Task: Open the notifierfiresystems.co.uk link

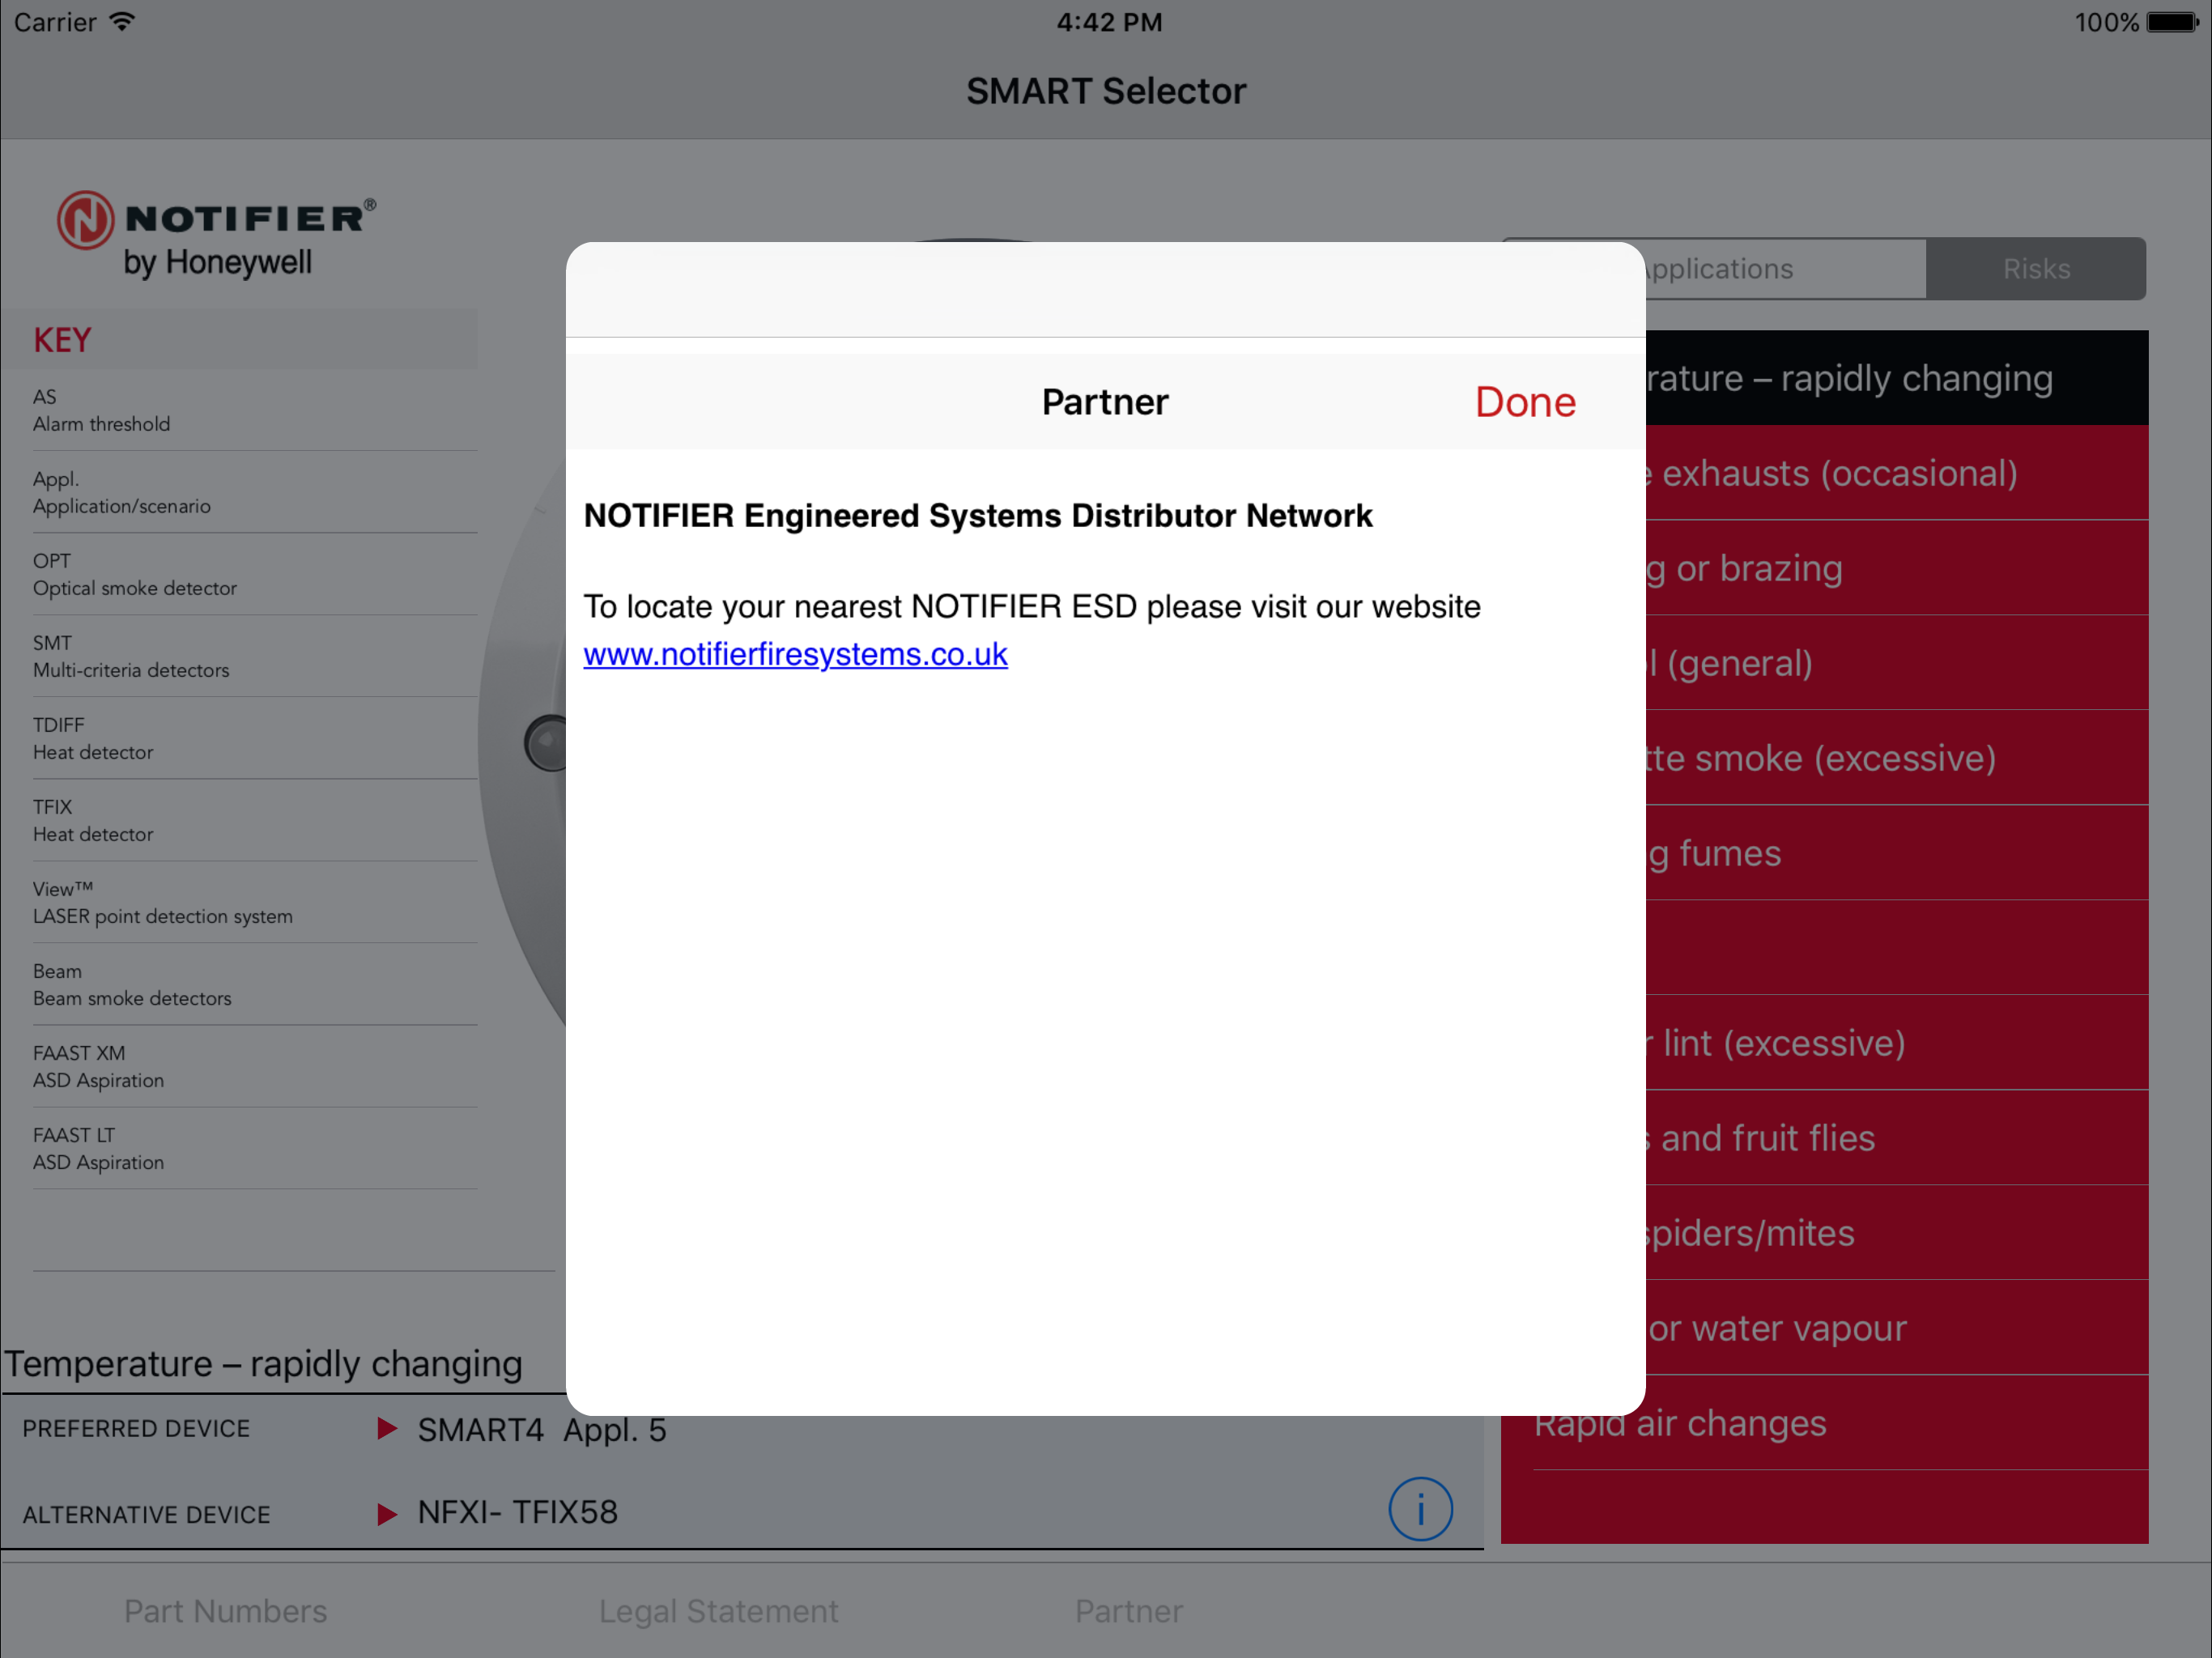Action: (795, 654)
